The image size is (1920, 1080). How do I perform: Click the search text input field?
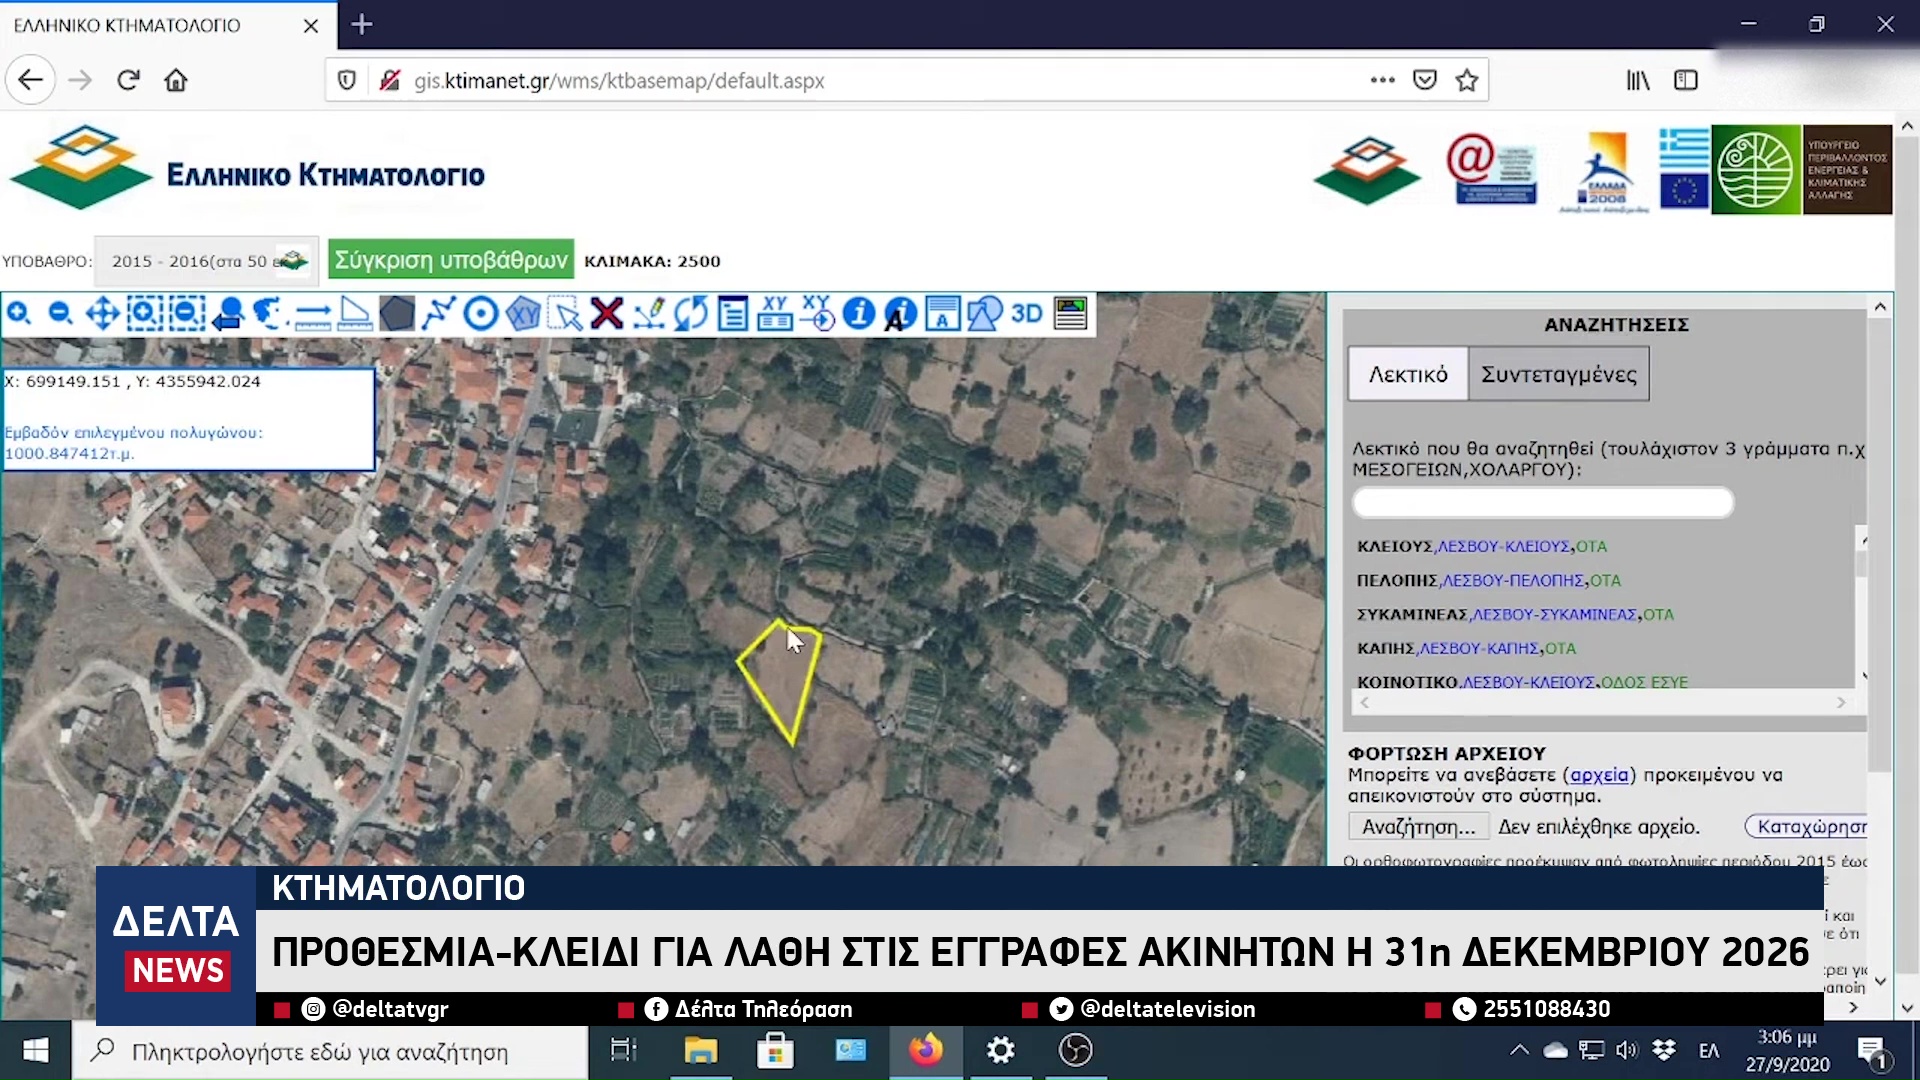(x=1542, y=502)
